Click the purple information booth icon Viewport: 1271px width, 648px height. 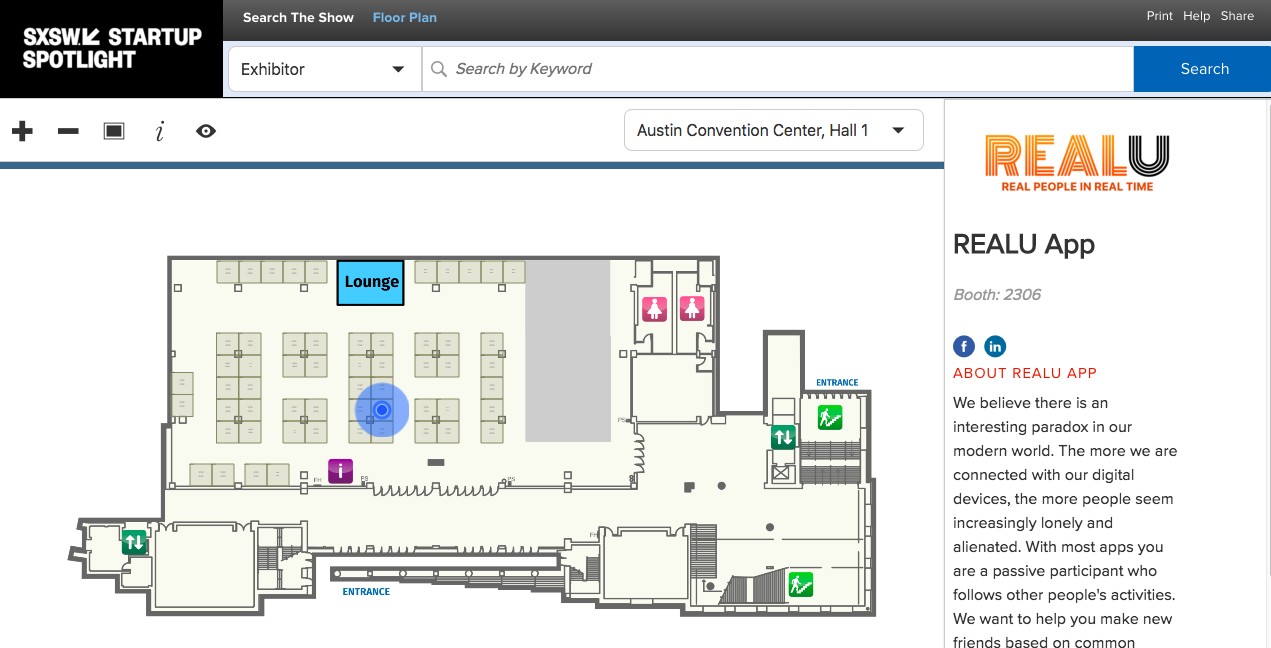pyautogui.click(x=341, y=470)
